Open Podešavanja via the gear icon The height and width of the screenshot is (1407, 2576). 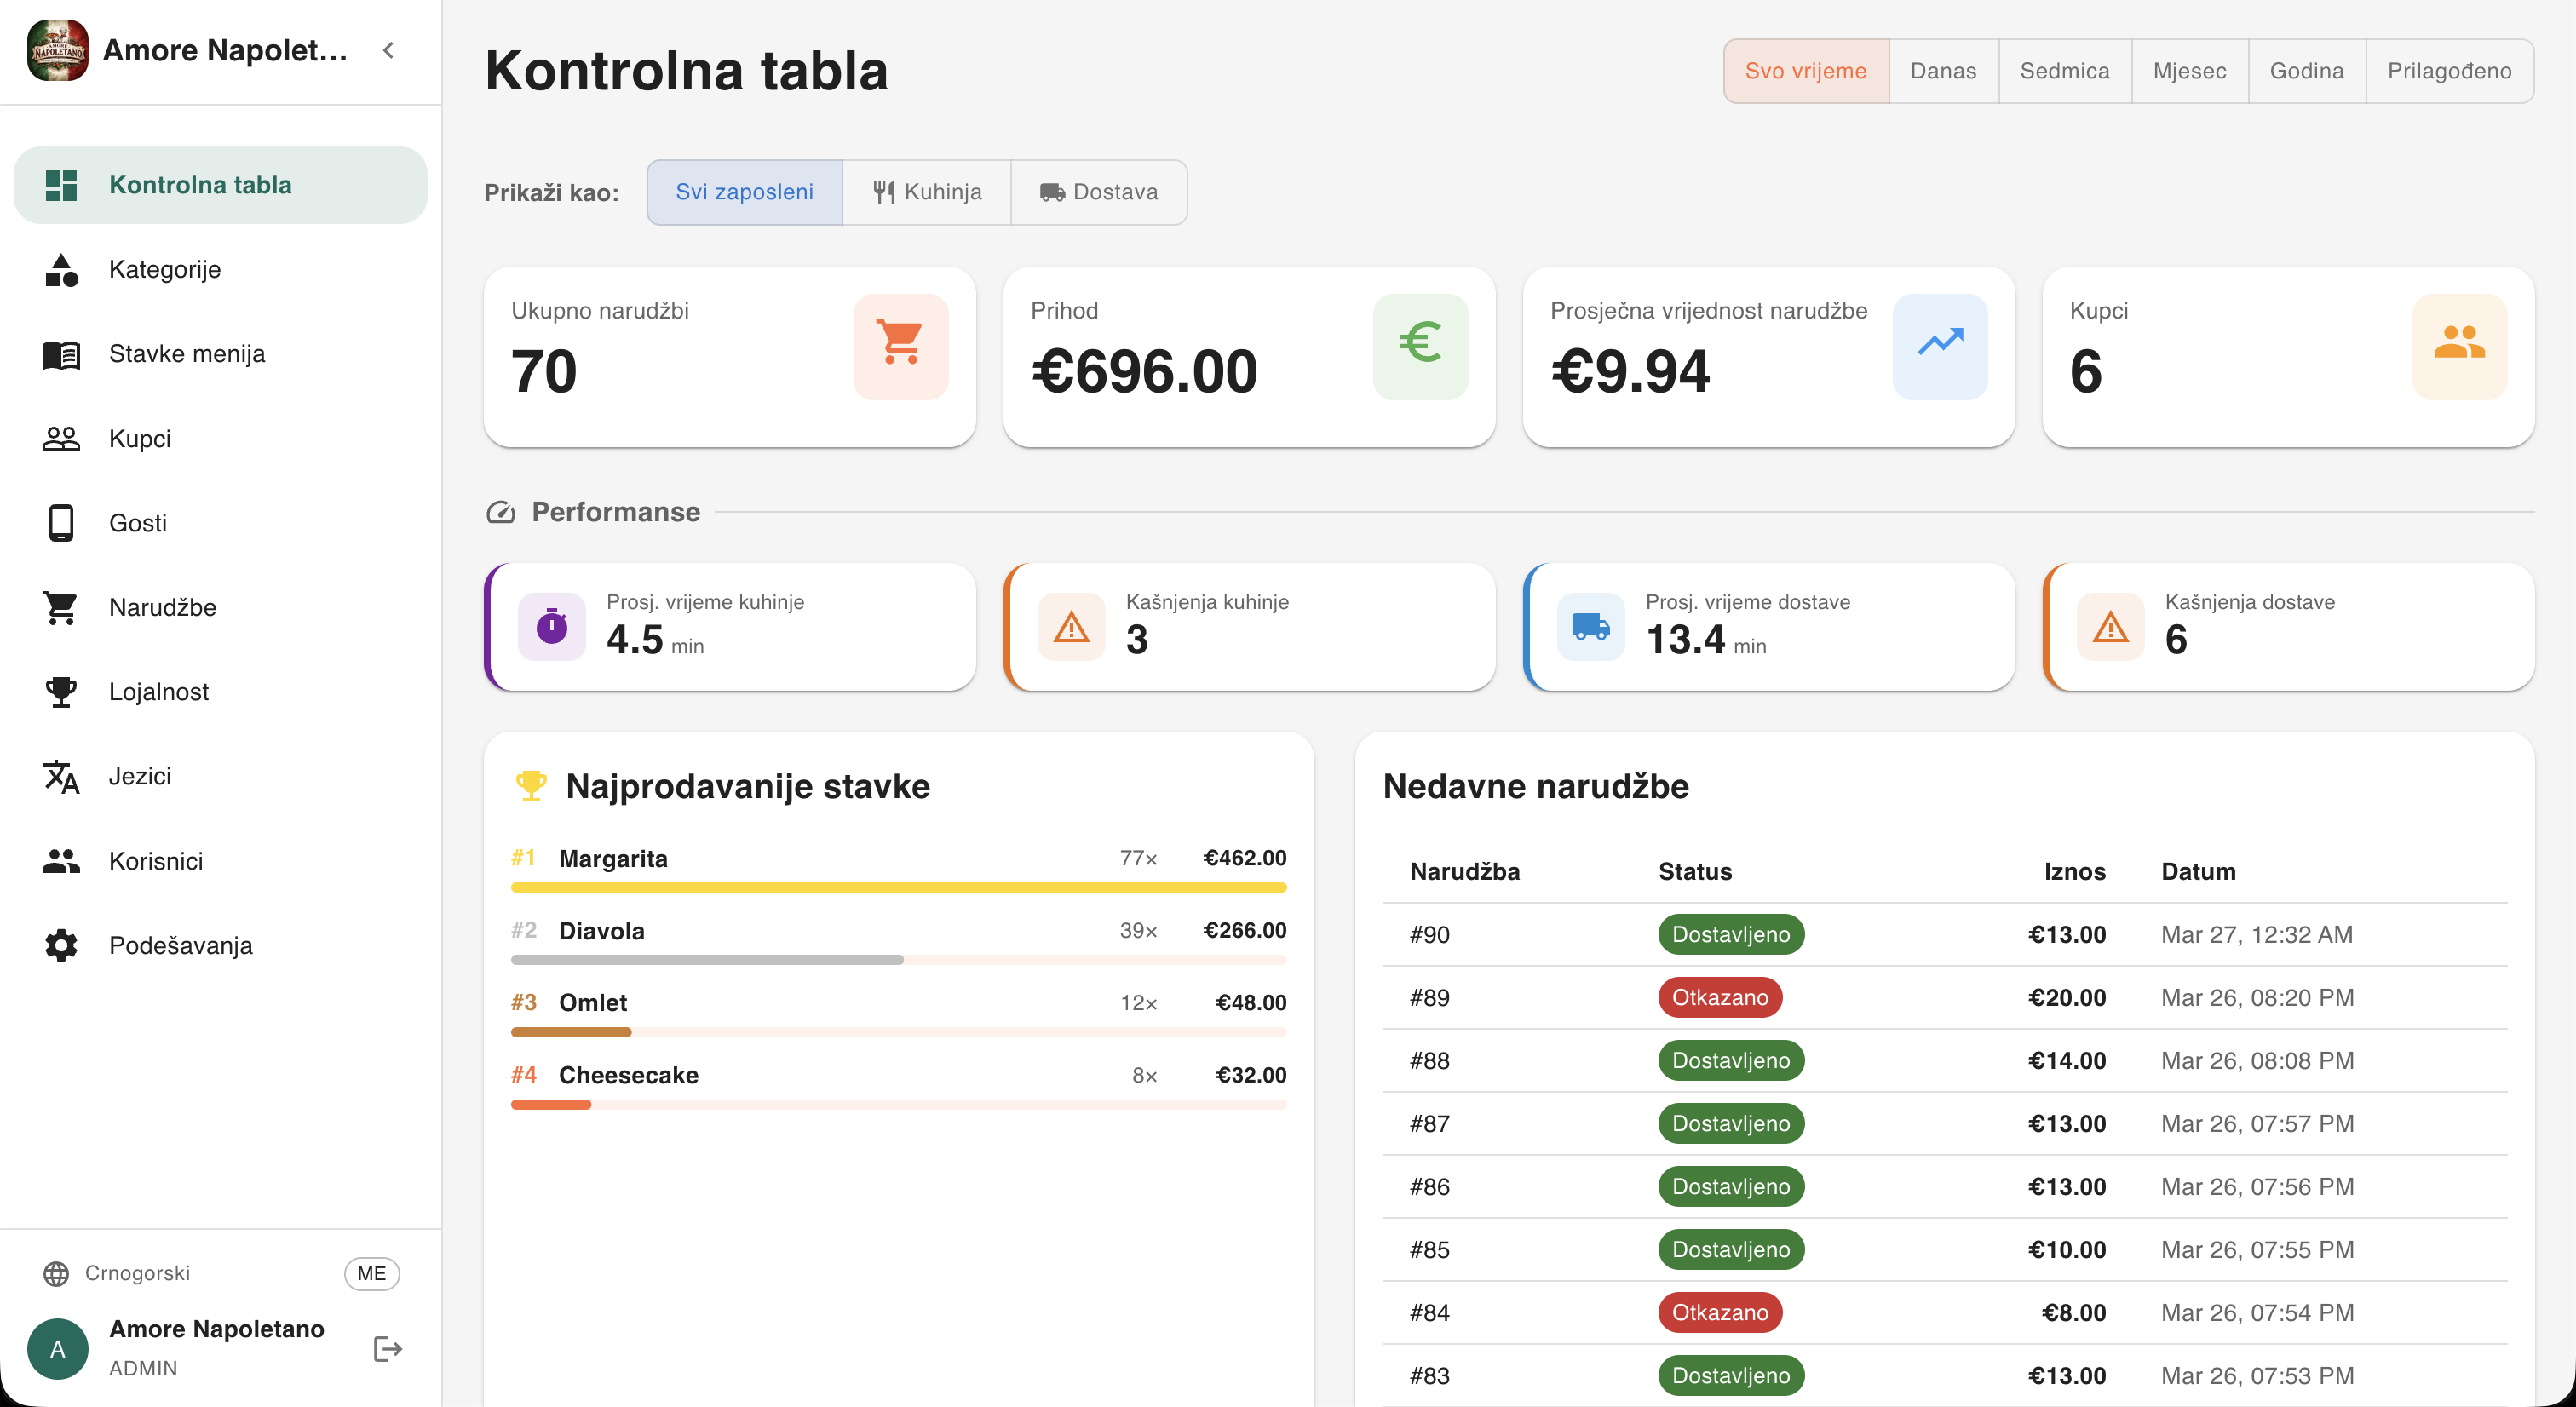61,945
